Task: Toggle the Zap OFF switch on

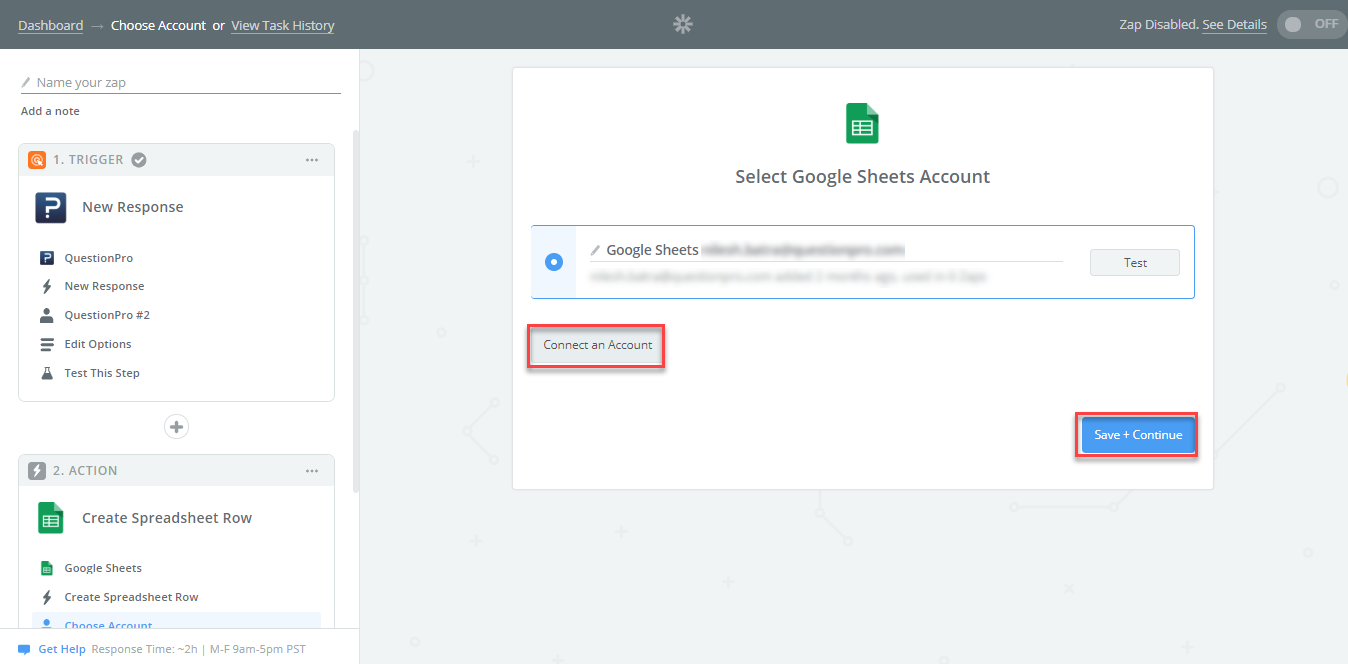Action: pos(1310,23)
